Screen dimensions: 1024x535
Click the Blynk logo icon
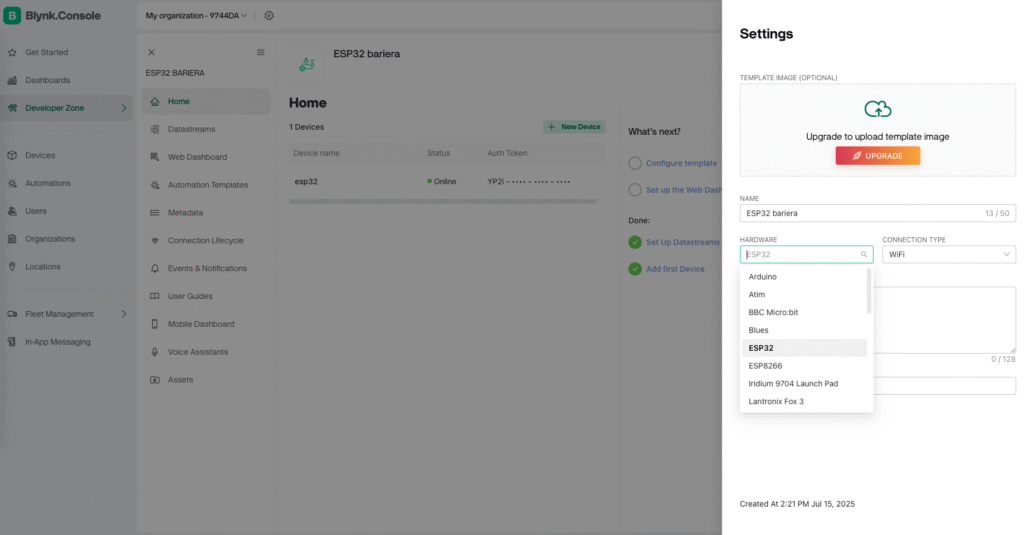coord(12,15)
